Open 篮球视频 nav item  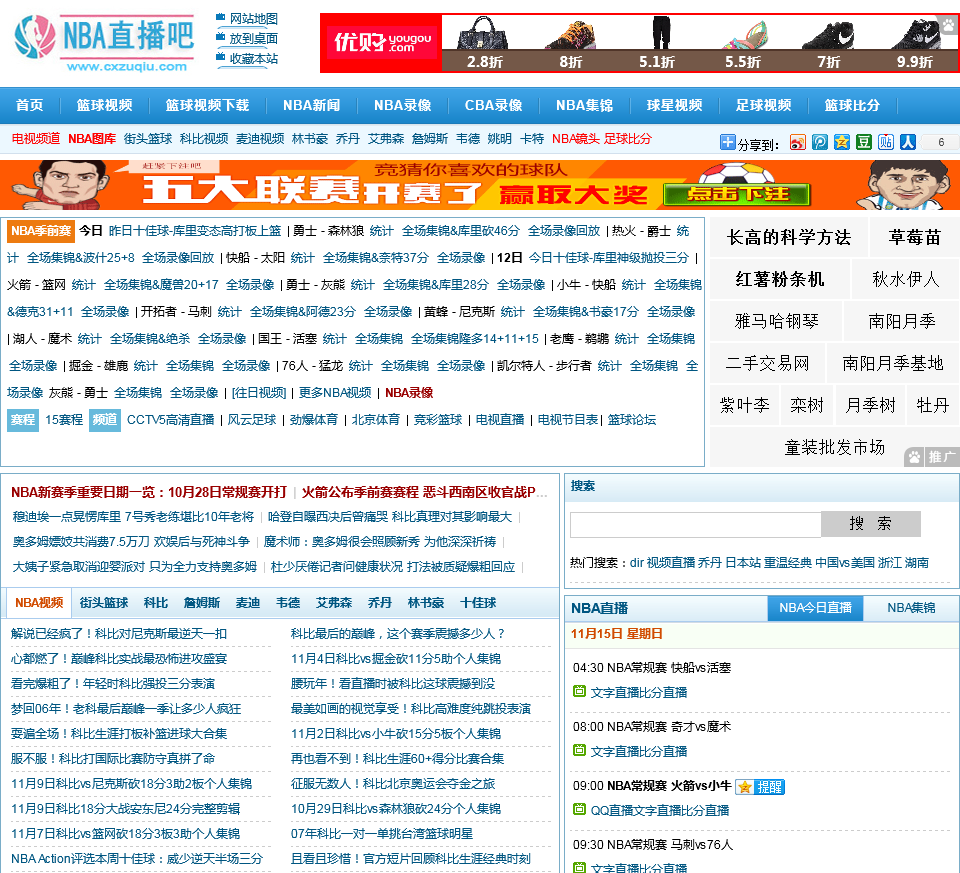(x=104, y=105)
